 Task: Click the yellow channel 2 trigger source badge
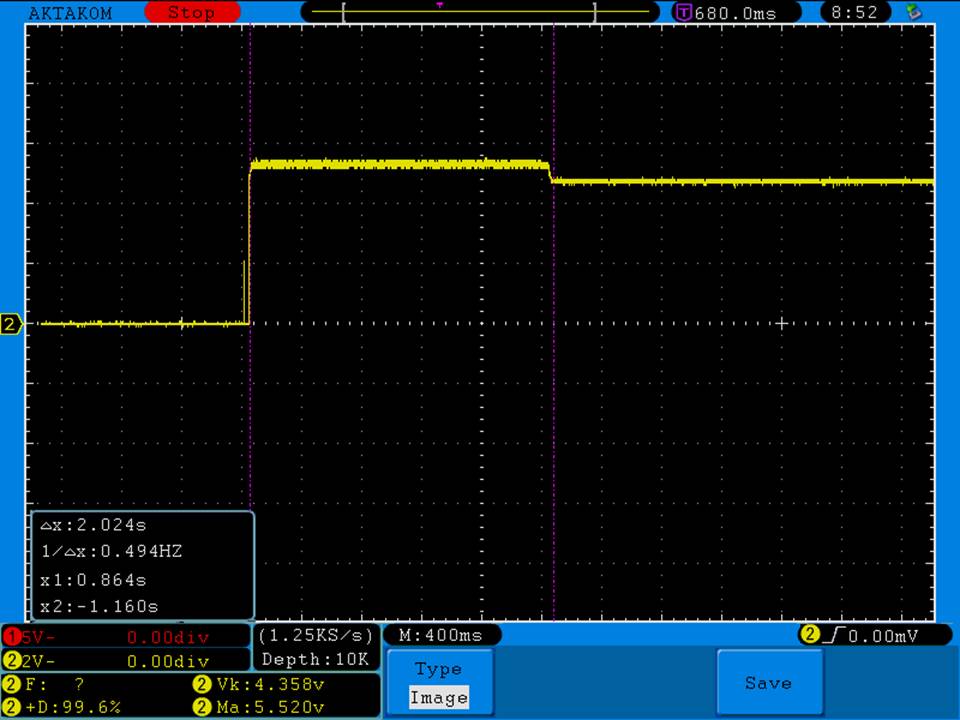click(x=809, y=636)
